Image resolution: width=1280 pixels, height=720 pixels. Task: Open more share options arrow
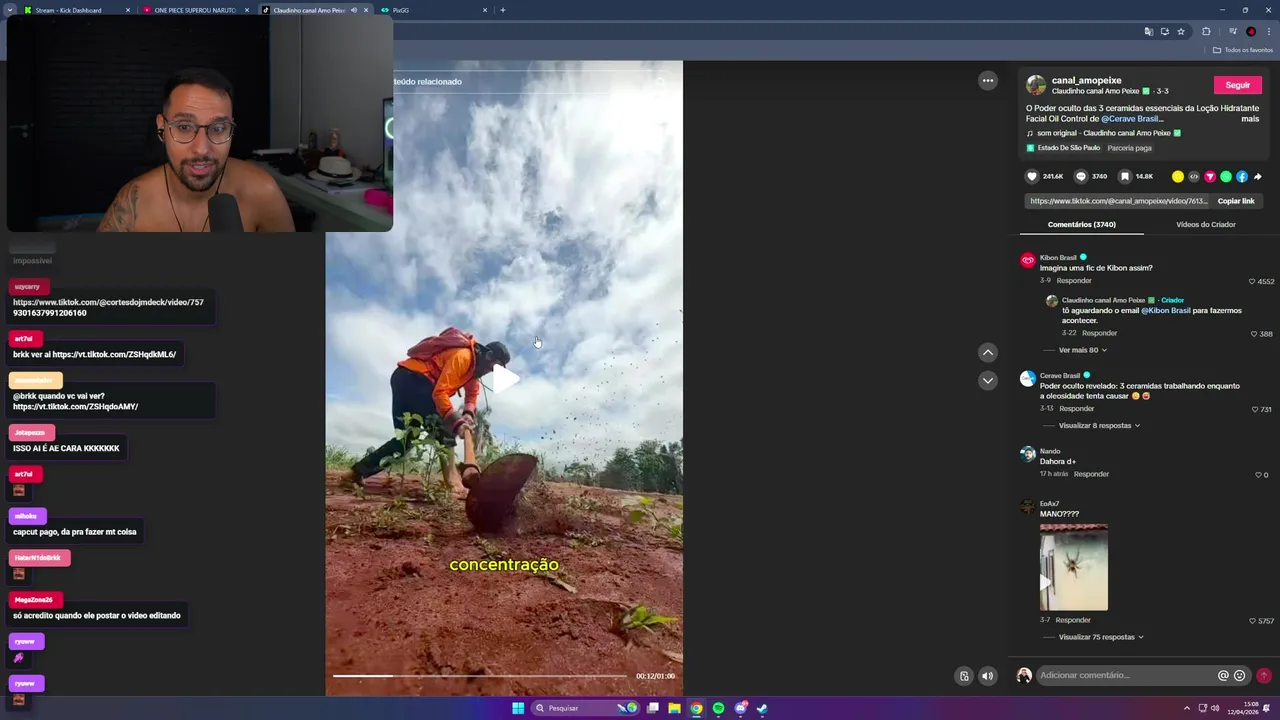pyautogui.click(x=1258, y=177)
